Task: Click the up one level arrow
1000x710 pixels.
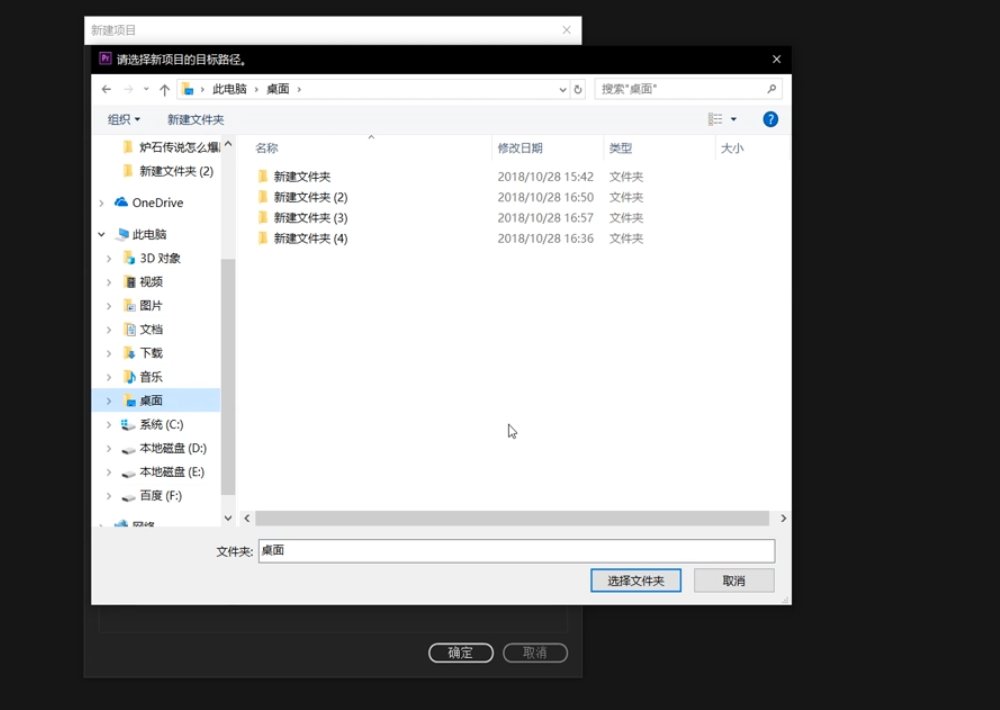Action: [x=163, y=89]
